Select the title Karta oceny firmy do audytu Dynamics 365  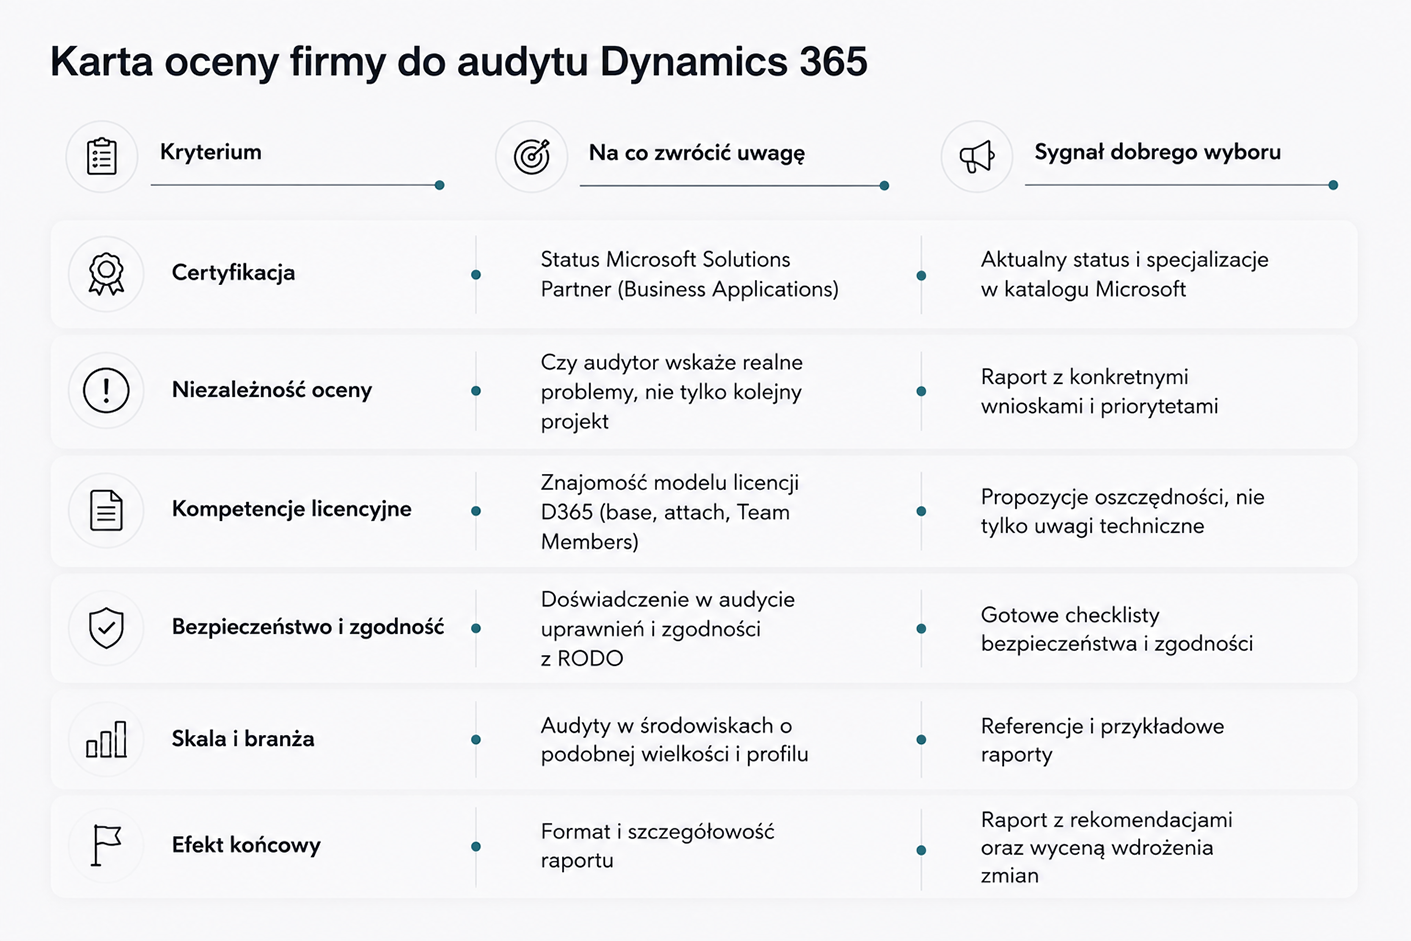pyautogui.click(x=459, y=62)
